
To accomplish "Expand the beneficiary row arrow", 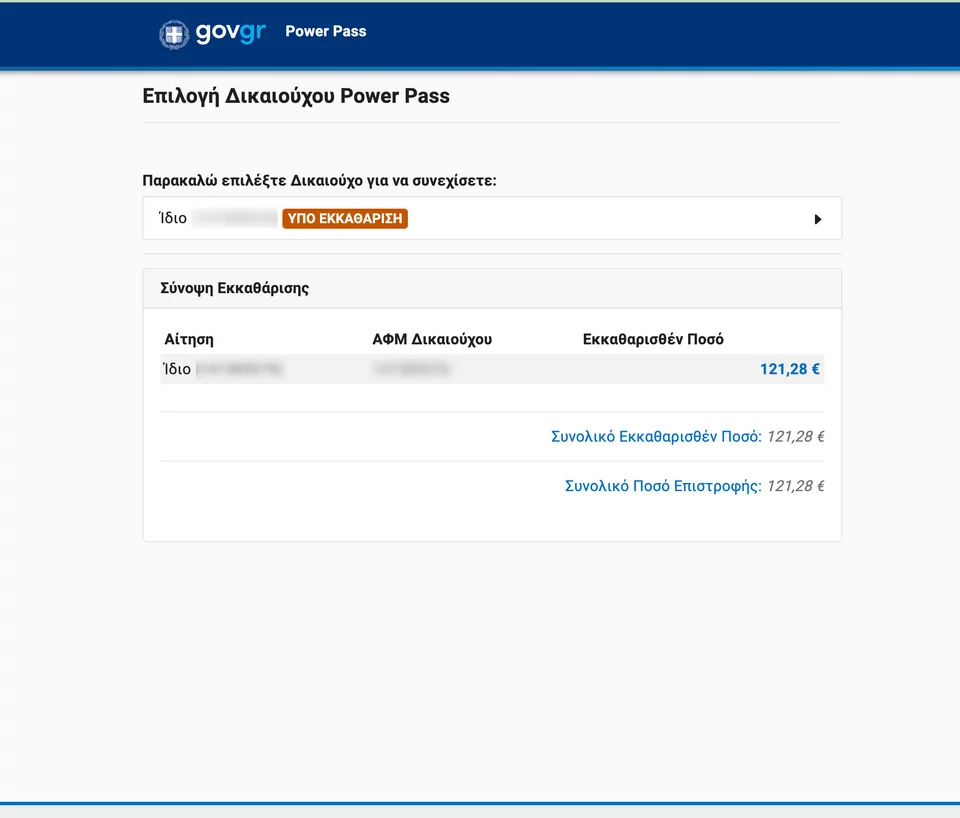I will pyautogui.click(x=817, y=219).
